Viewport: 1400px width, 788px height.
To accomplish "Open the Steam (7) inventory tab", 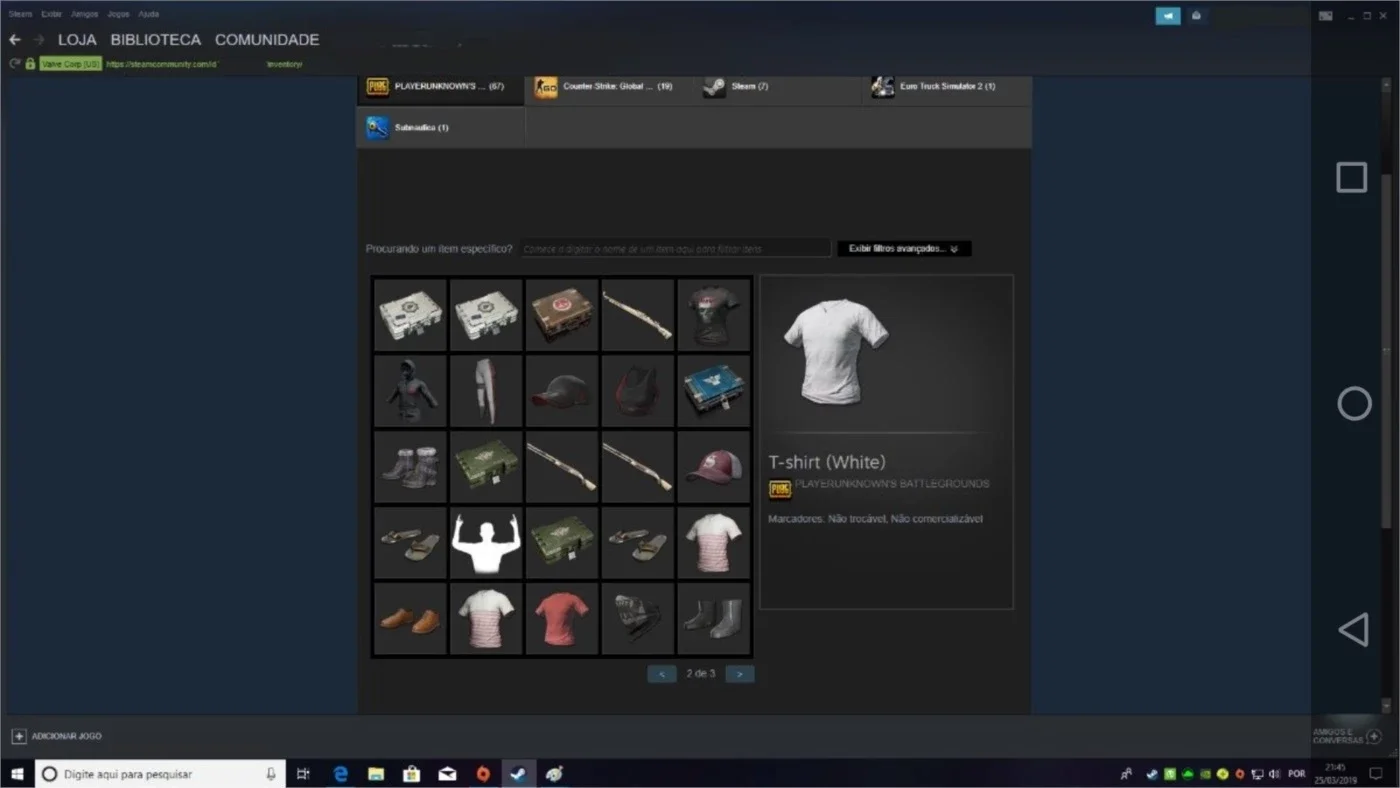I will pos(777,87).
